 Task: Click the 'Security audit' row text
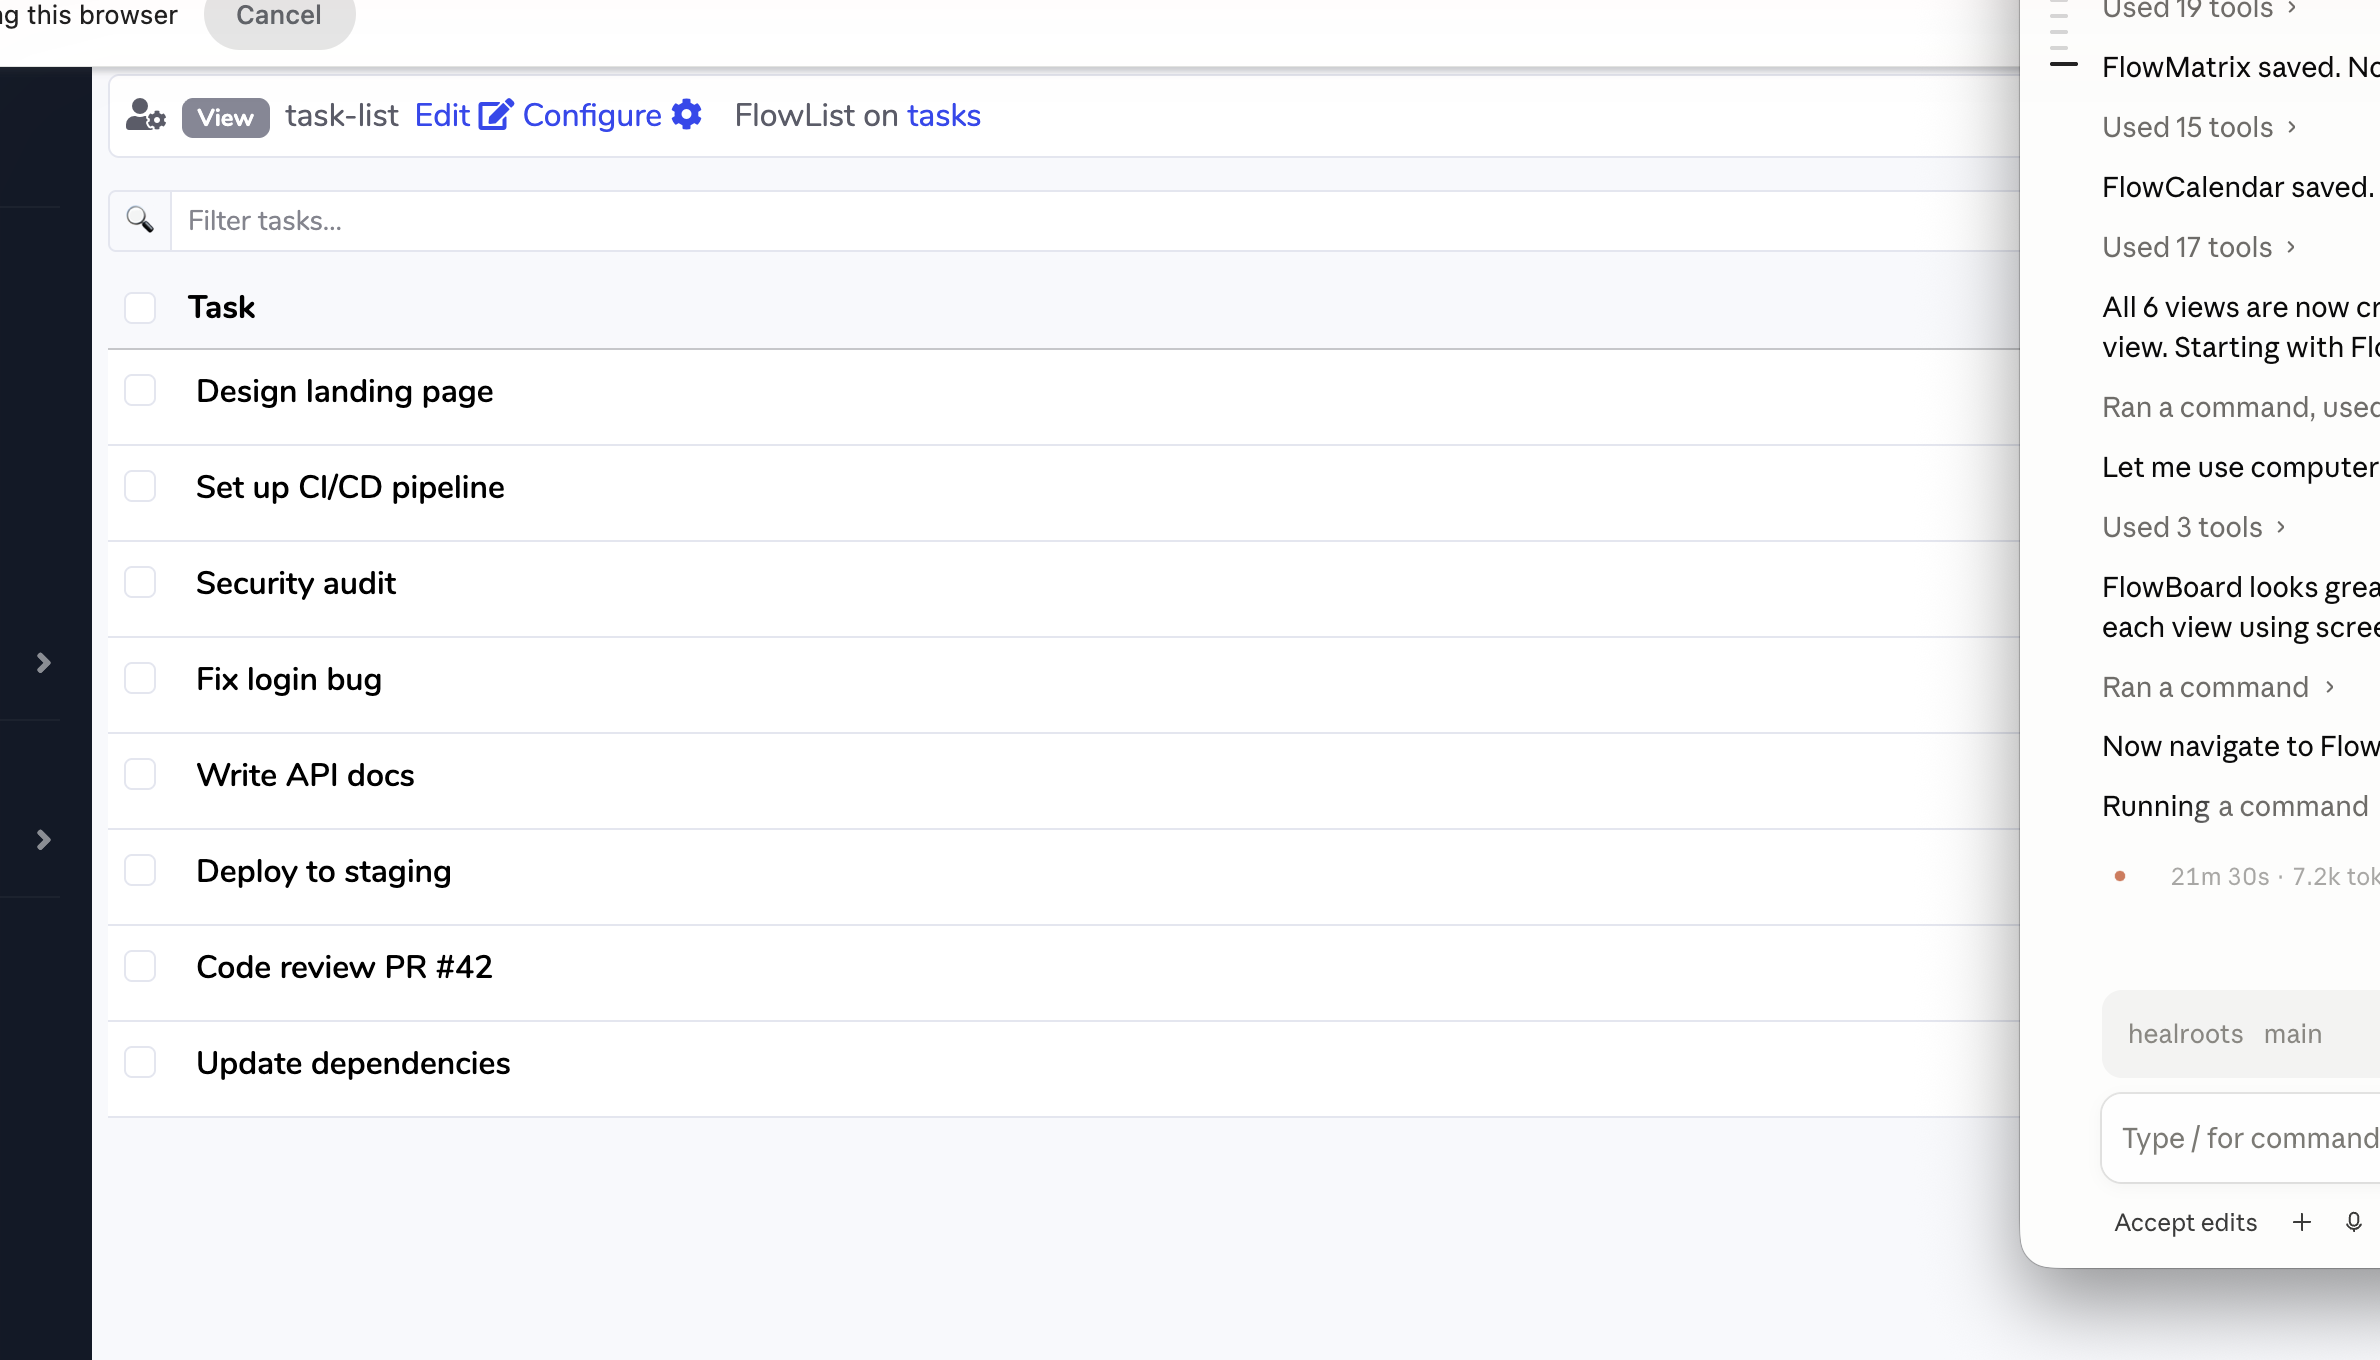pos(296,583)
